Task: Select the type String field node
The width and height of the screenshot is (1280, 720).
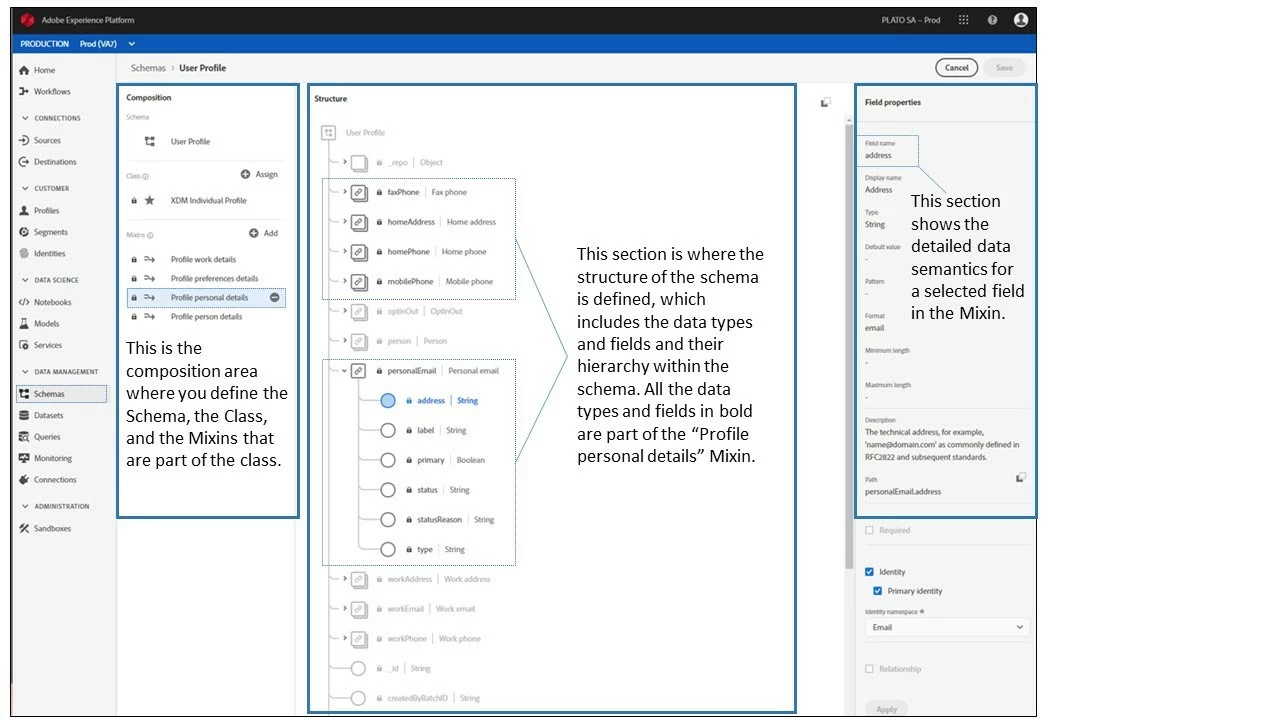Action: pyautogui.click(x=388, y=549)
